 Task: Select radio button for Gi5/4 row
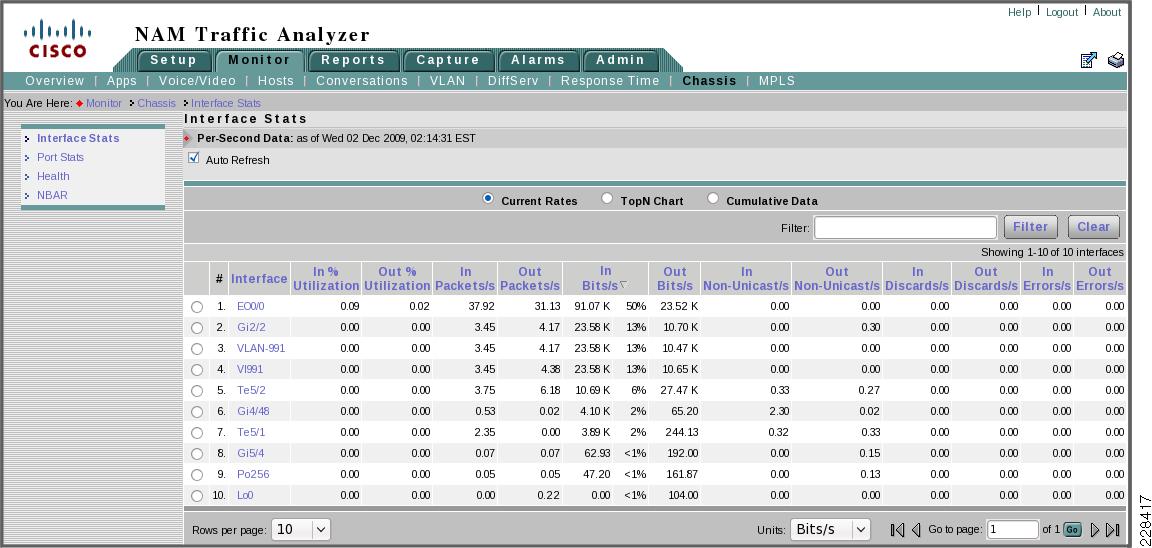tap(196, 454)
